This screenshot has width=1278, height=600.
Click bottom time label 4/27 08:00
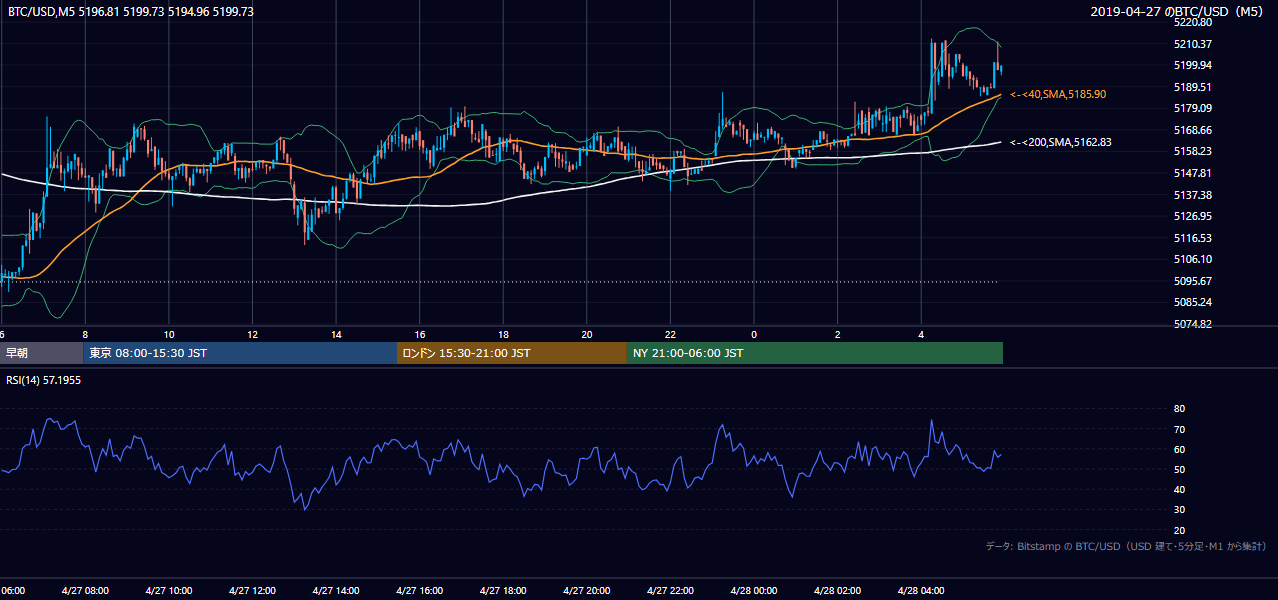coord(85,591)
